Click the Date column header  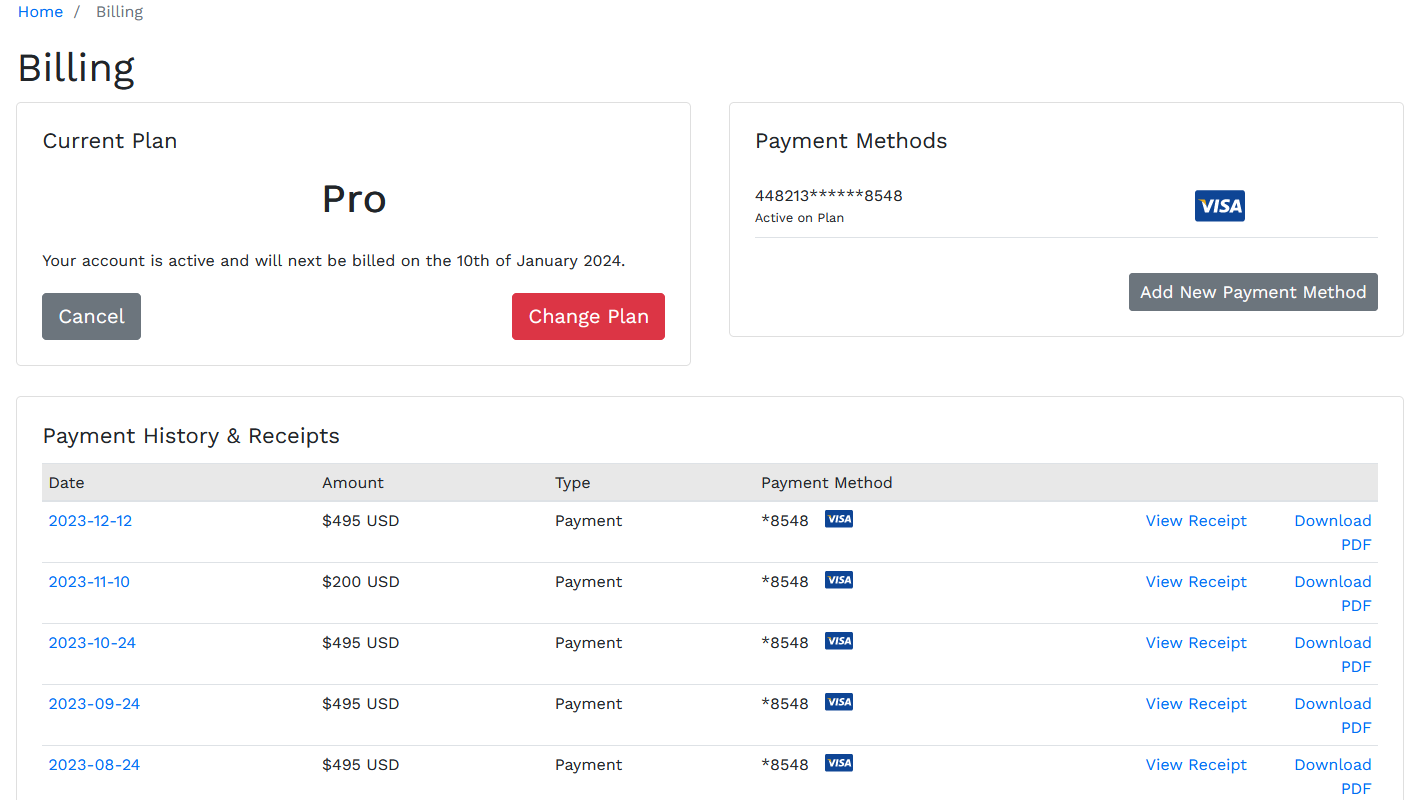click(66, 483)
